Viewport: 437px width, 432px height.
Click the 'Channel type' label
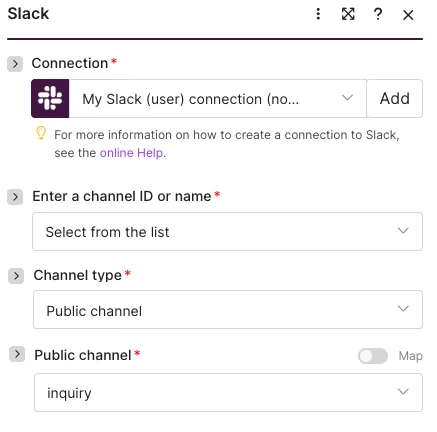(x=77, y=276)
